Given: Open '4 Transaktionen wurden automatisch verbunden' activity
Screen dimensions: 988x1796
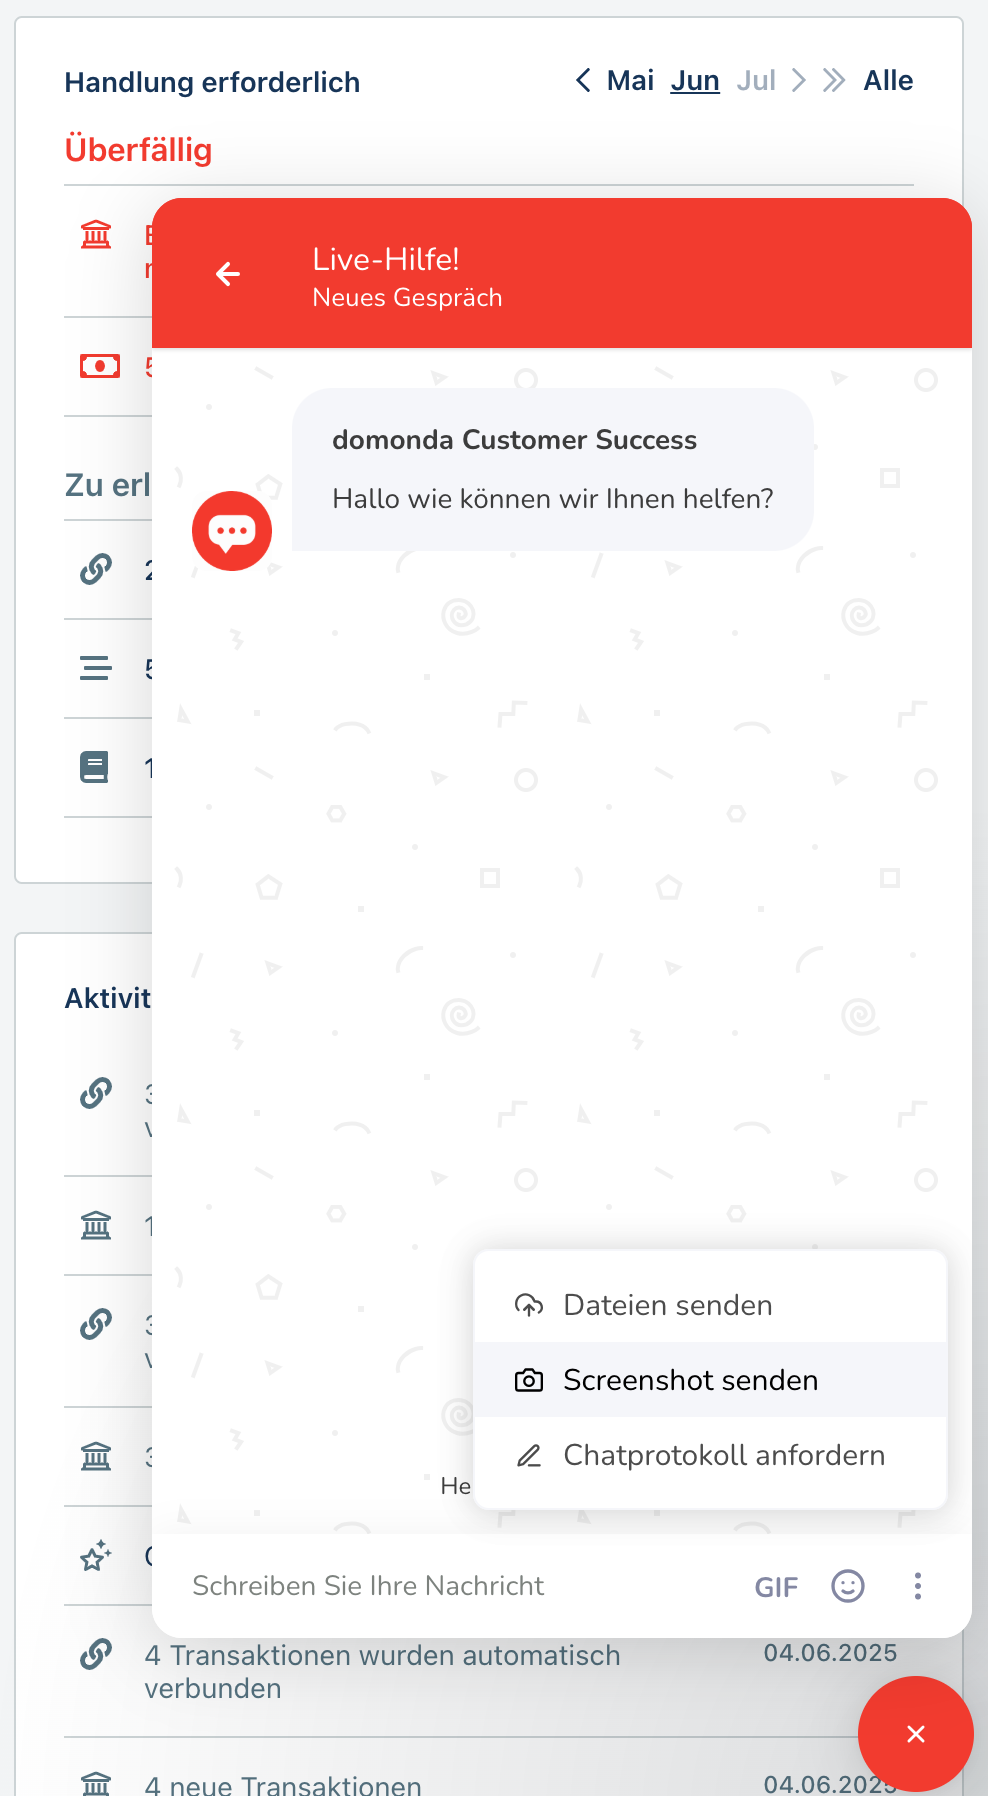Looking at the screenshot, I should 382,1671.
